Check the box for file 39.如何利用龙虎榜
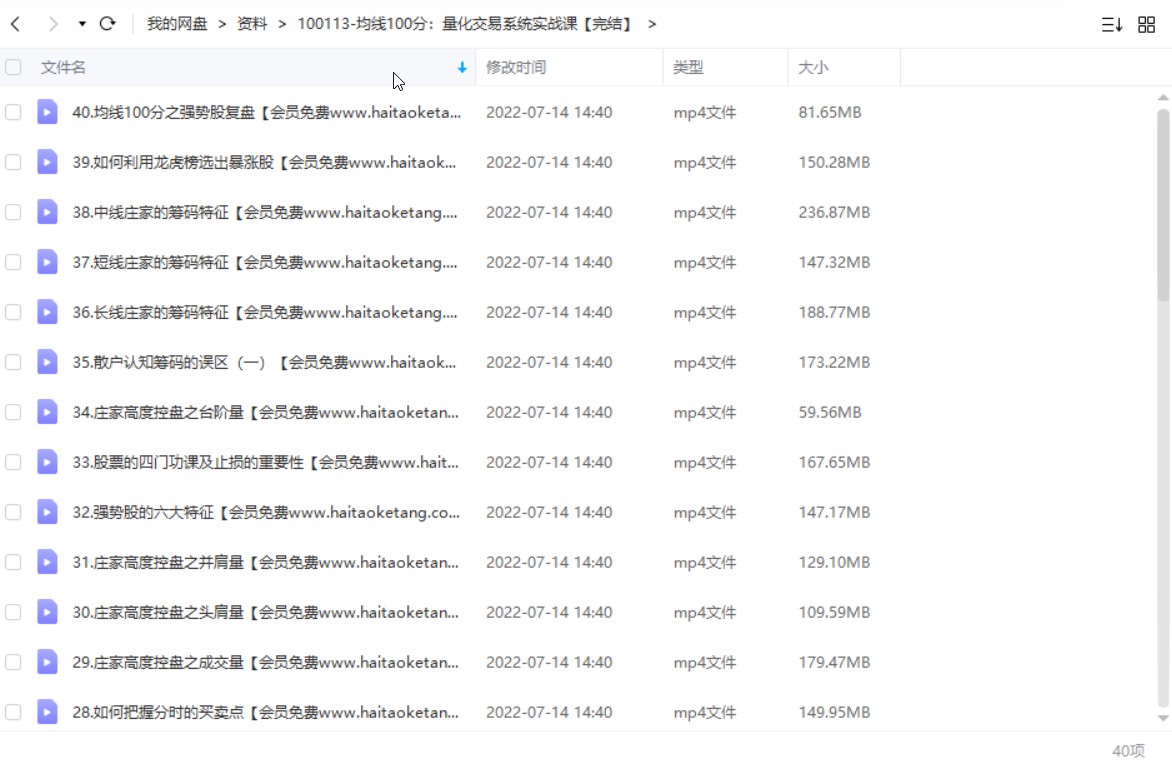This screenshot has height=768, width=1172. pos(13,162)
